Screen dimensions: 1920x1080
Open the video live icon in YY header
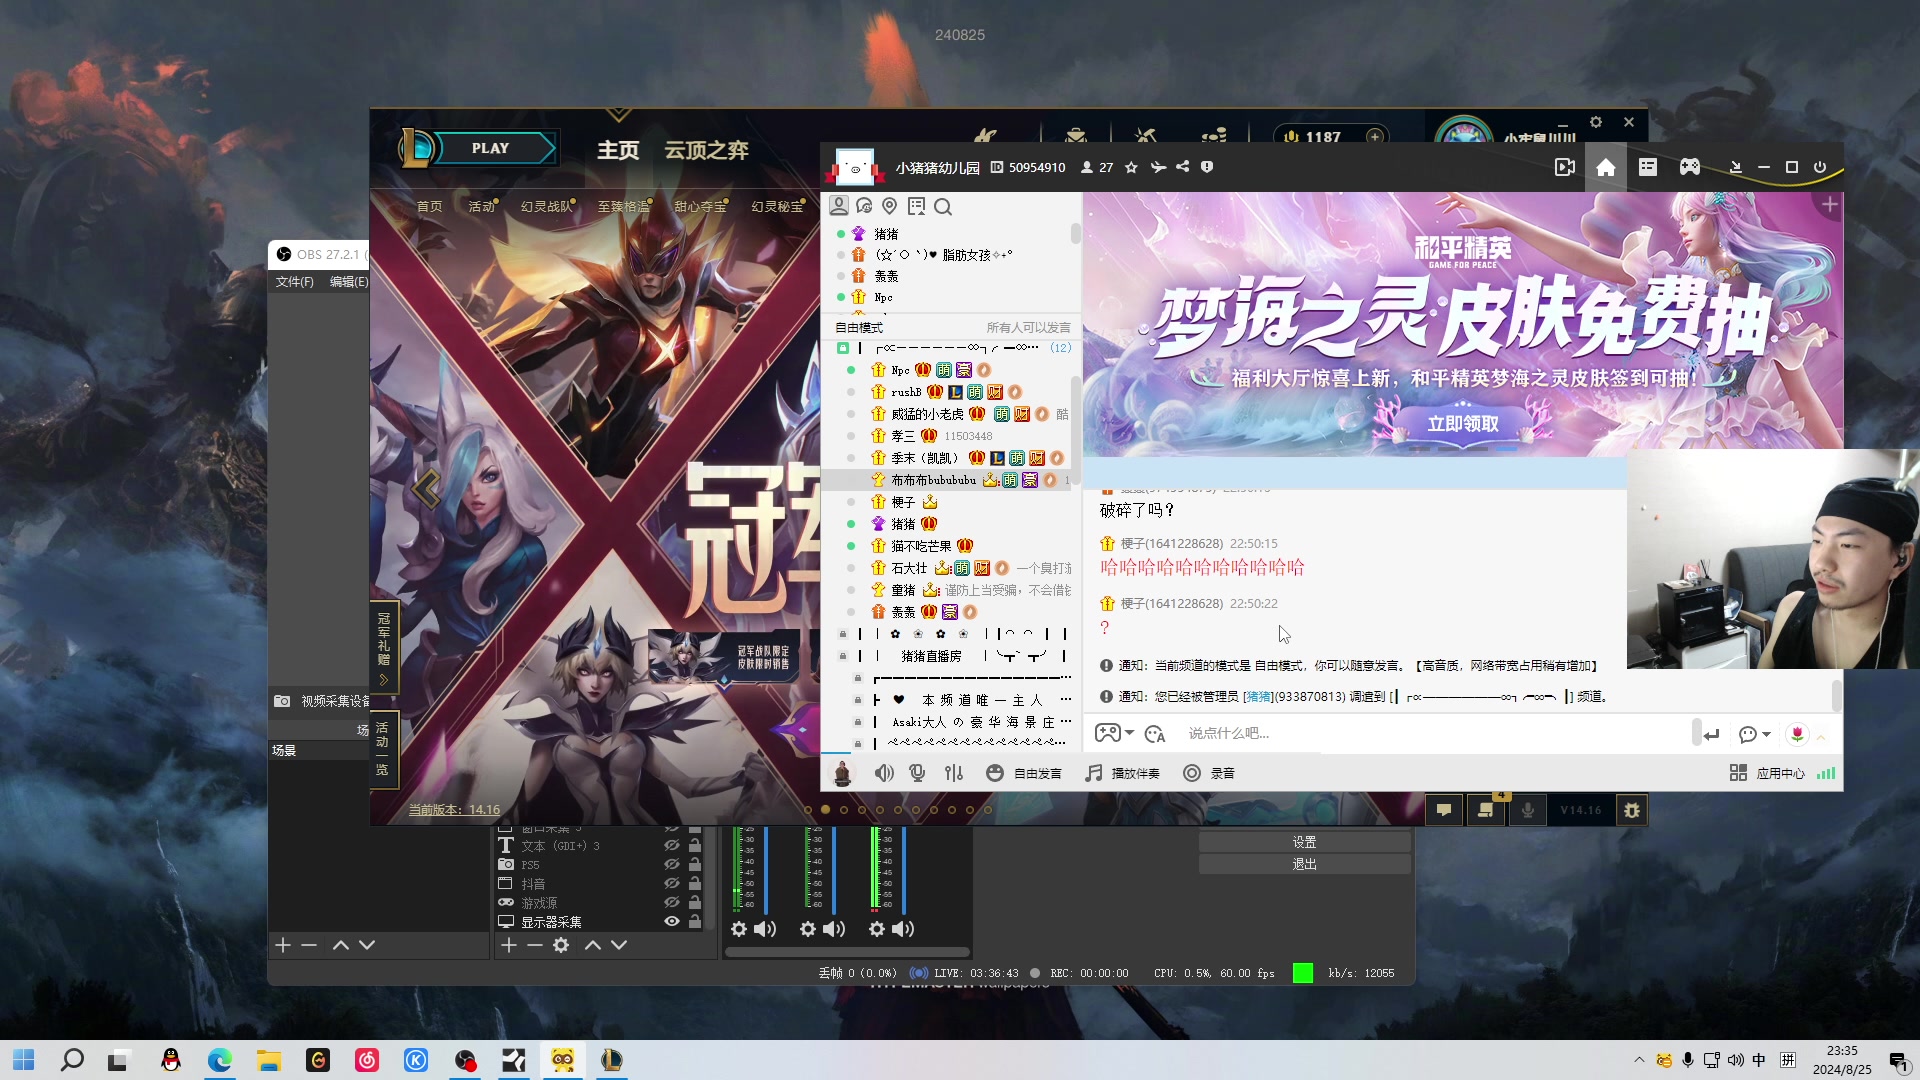click(x=1565, y=167)
